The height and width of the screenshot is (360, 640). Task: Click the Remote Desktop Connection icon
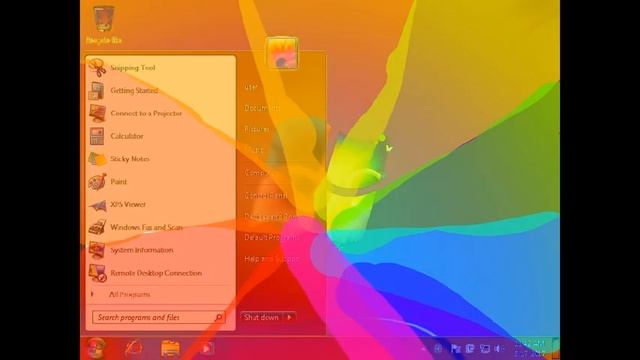coord(98,273)
